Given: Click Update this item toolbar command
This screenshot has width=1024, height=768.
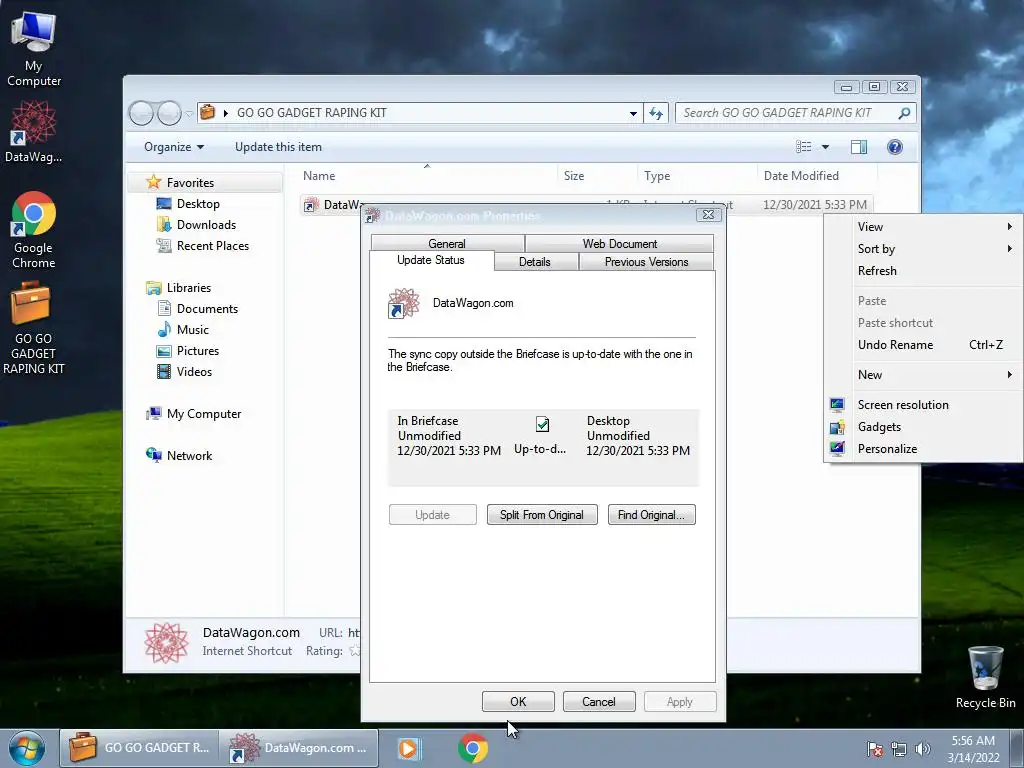Looking at the screenshot, I should pos(278,147).
